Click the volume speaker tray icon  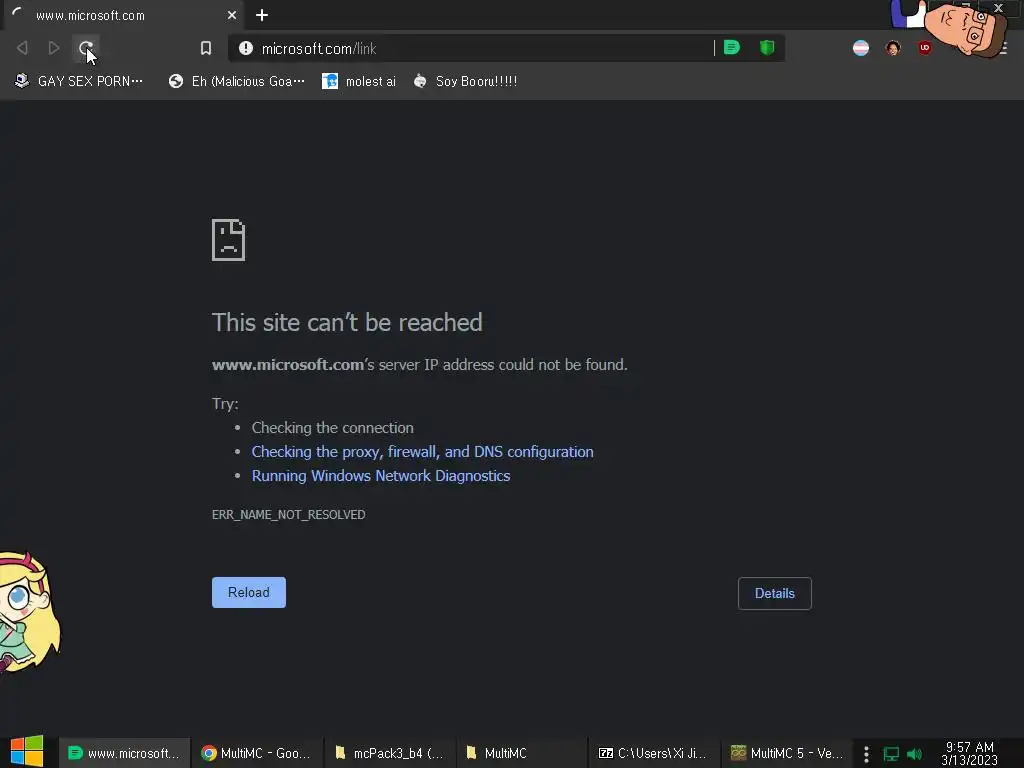(x=914, y=754)
